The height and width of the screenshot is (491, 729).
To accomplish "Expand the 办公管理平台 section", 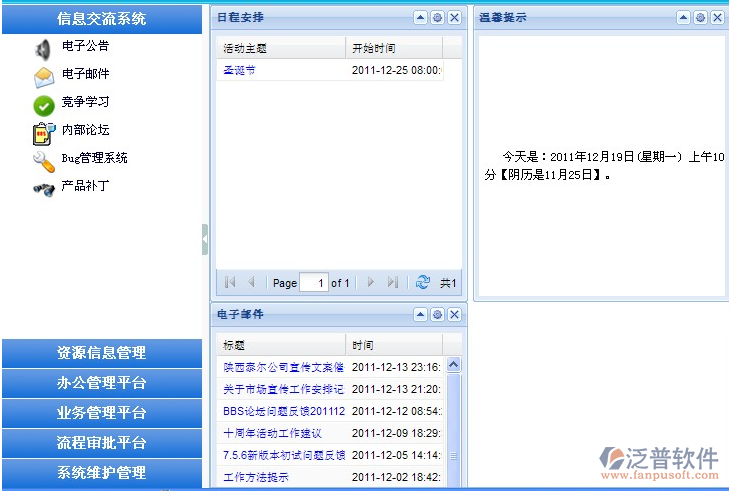I will click(x=102, y=383).
